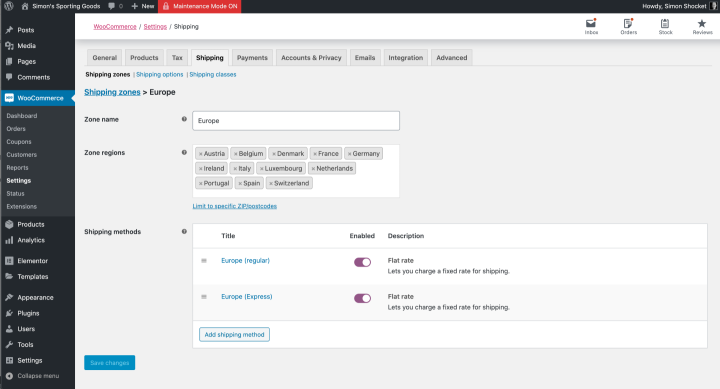Collapse the admin sidebar menu
The height and width of the screenshot is (389, 720).
tap(32, 376)
